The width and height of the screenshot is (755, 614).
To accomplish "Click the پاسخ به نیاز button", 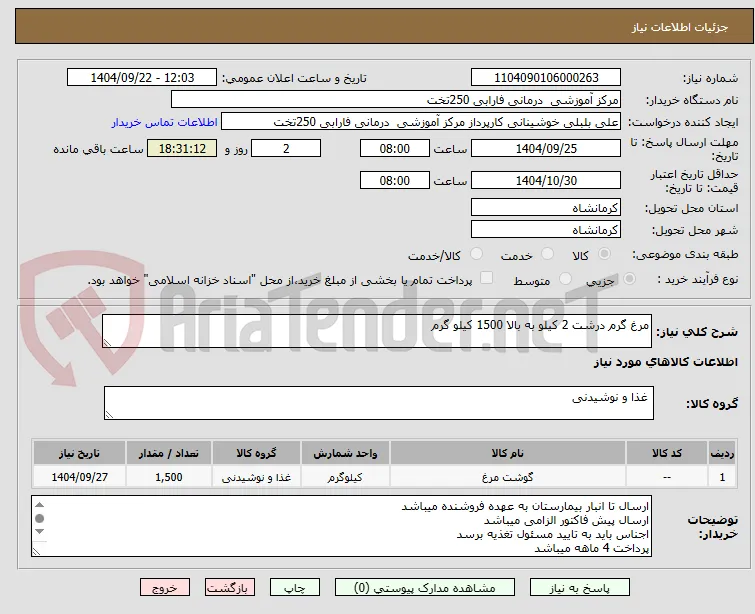I will (579, 588).
